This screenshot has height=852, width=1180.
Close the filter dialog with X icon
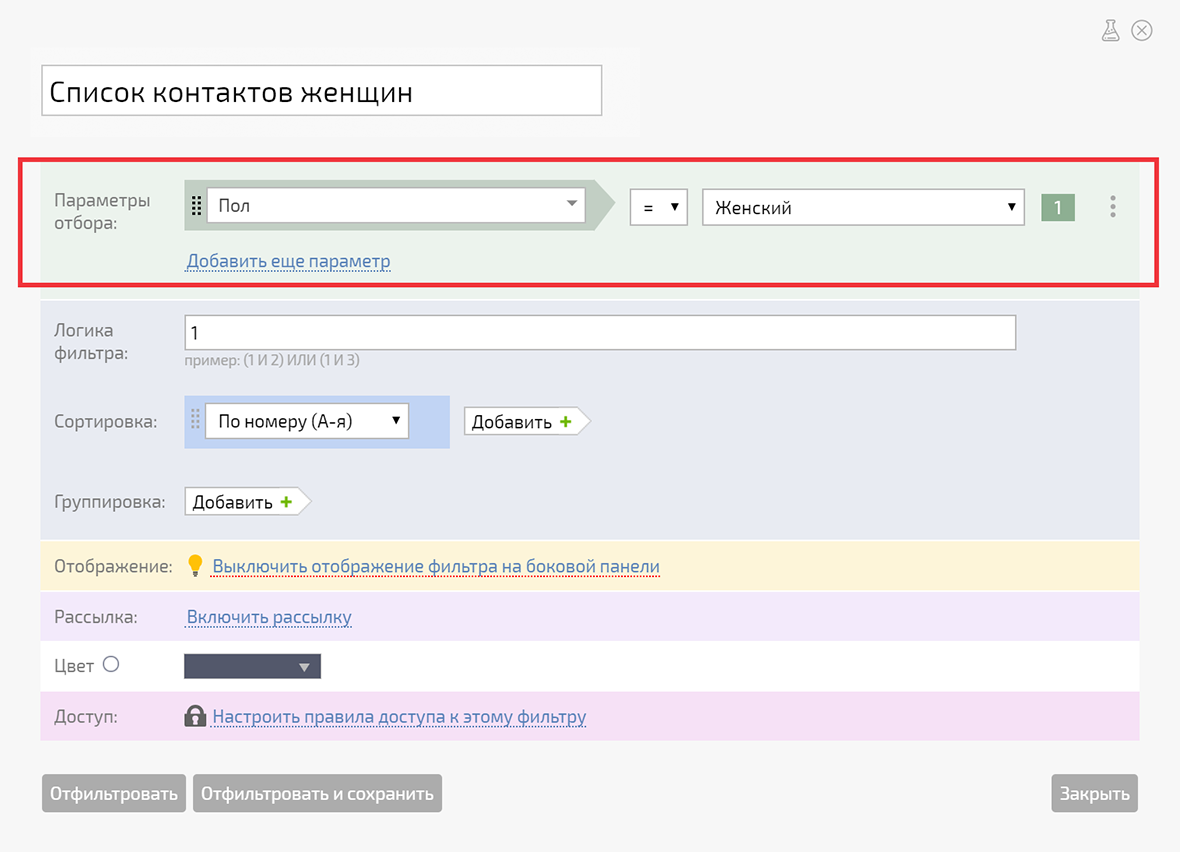1141,31
